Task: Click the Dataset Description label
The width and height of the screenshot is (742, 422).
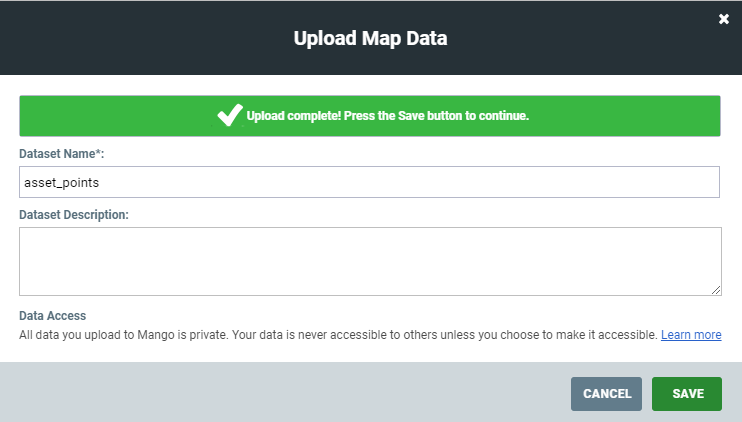Action: point(74,215)
